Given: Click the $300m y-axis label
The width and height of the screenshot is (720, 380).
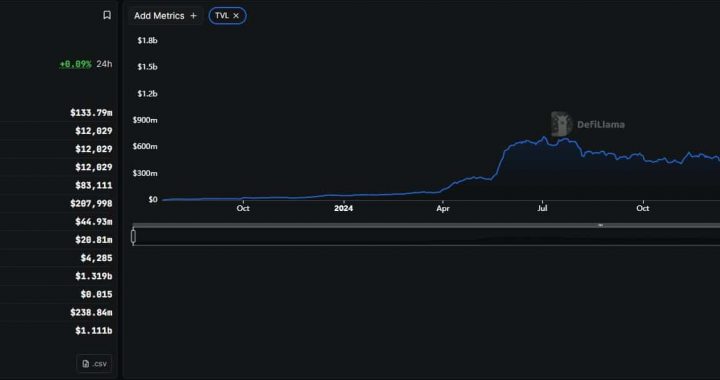Looking at the screenshot, I should click(x=145, y=173).
